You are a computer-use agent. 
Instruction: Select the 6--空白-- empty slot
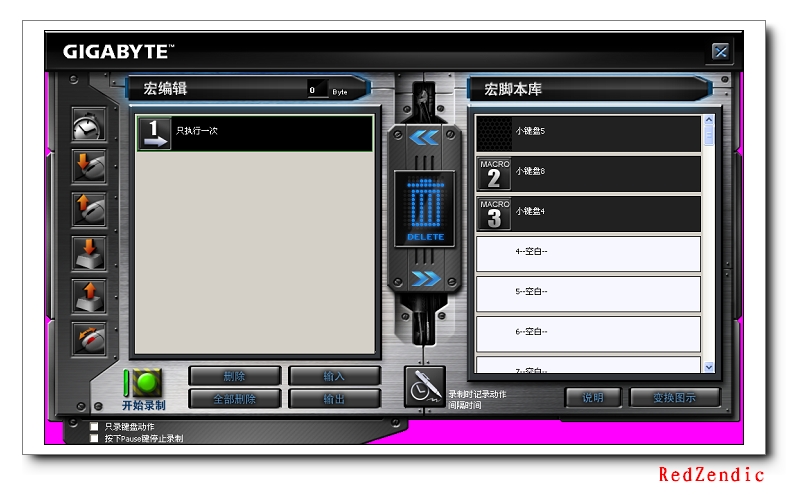point(588,334)
